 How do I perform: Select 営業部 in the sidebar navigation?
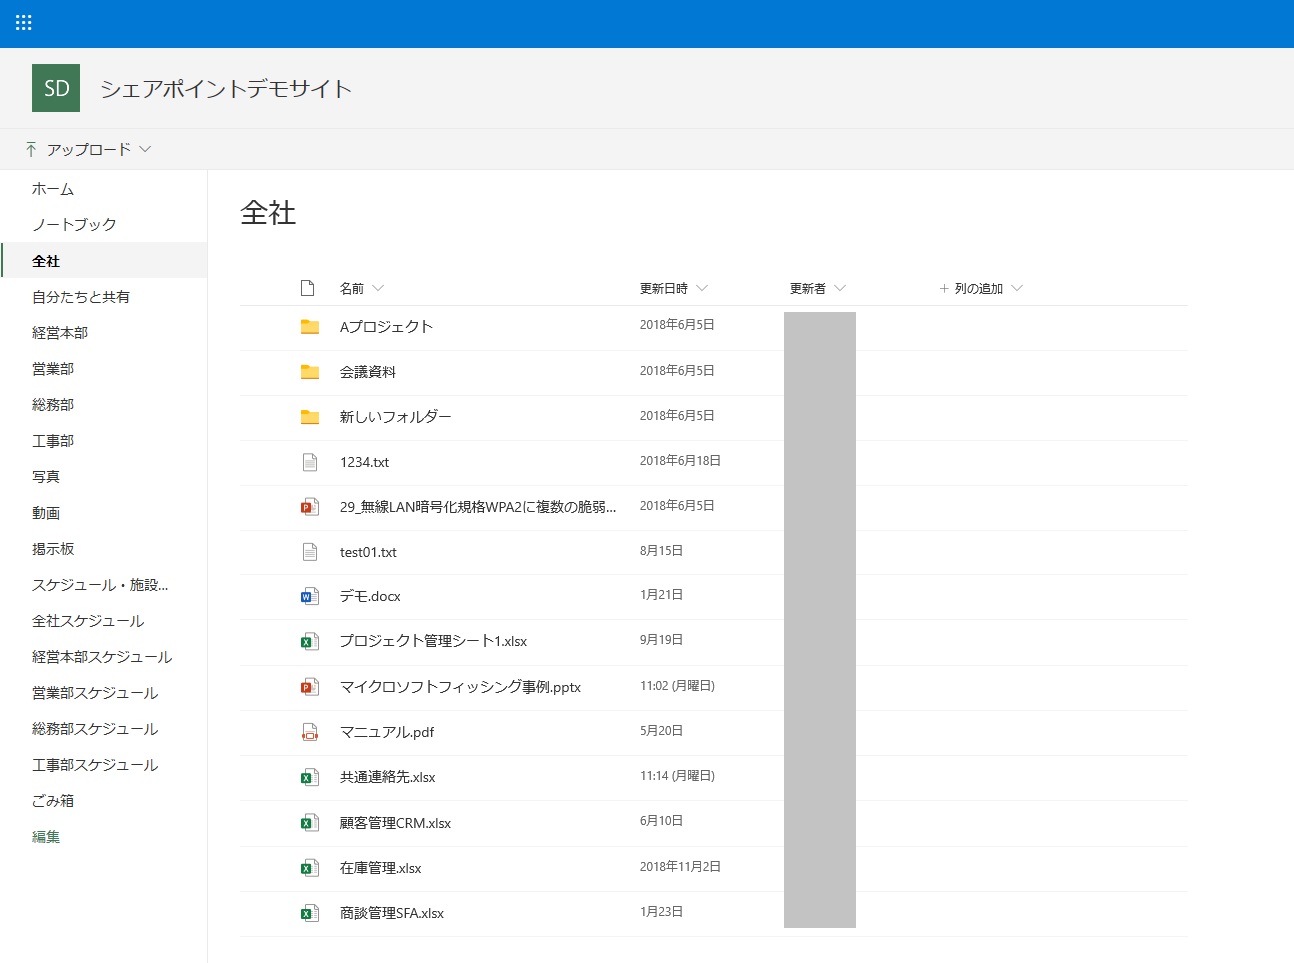[53, 369]
